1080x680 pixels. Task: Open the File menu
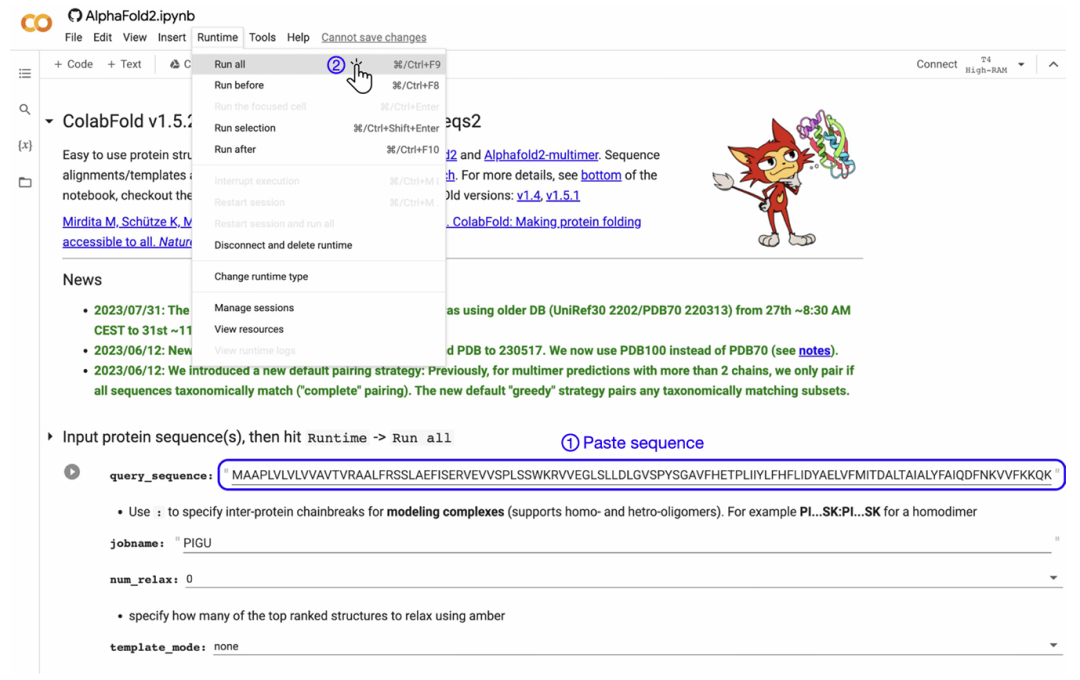73,37
